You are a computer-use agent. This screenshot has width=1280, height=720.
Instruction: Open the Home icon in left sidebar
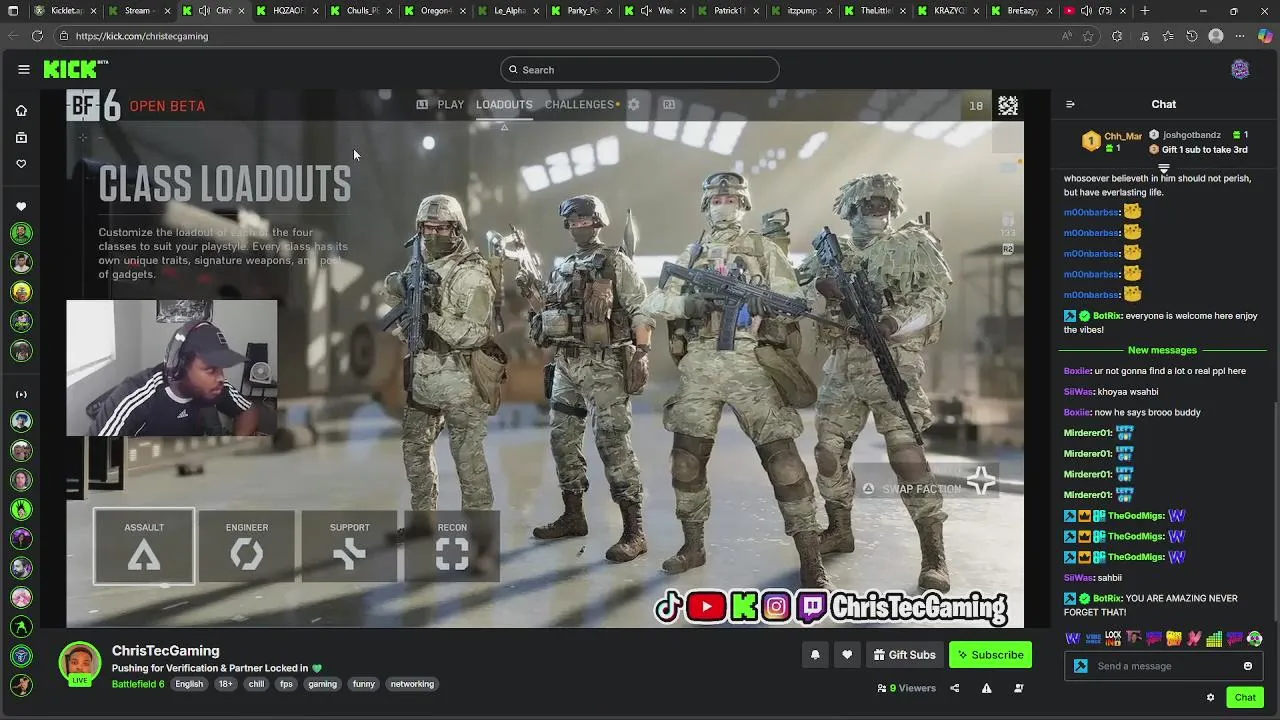tap(21, 111)
